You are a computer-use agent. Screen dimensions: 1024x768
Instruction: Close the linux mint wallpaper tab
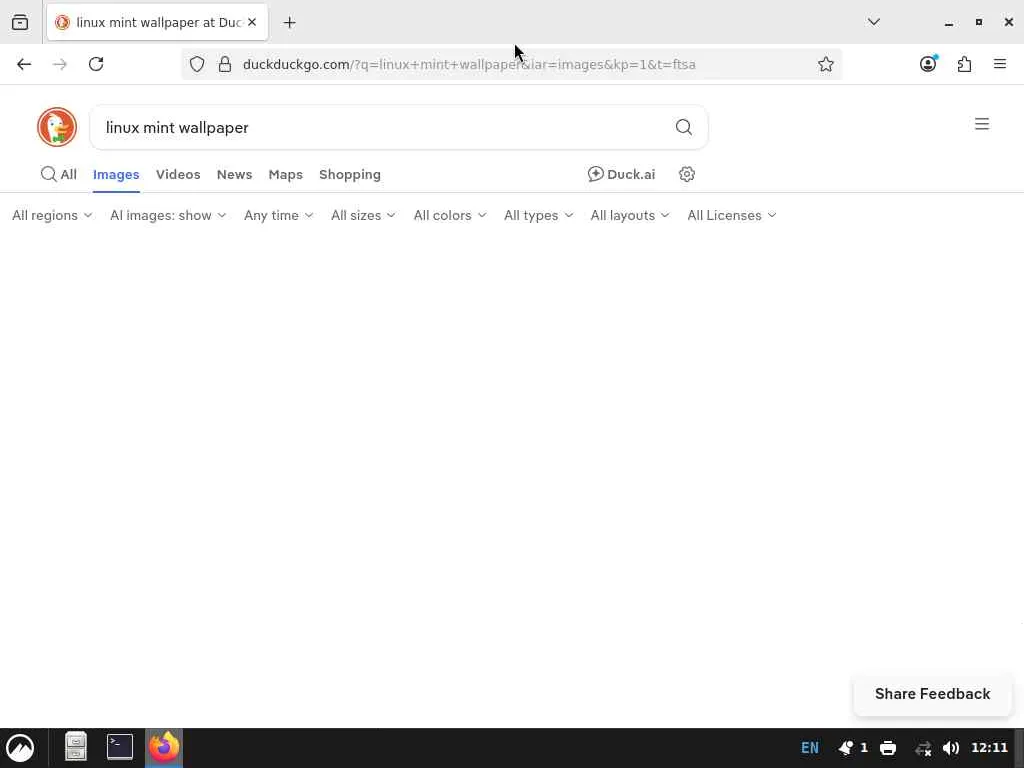point(252,22)
